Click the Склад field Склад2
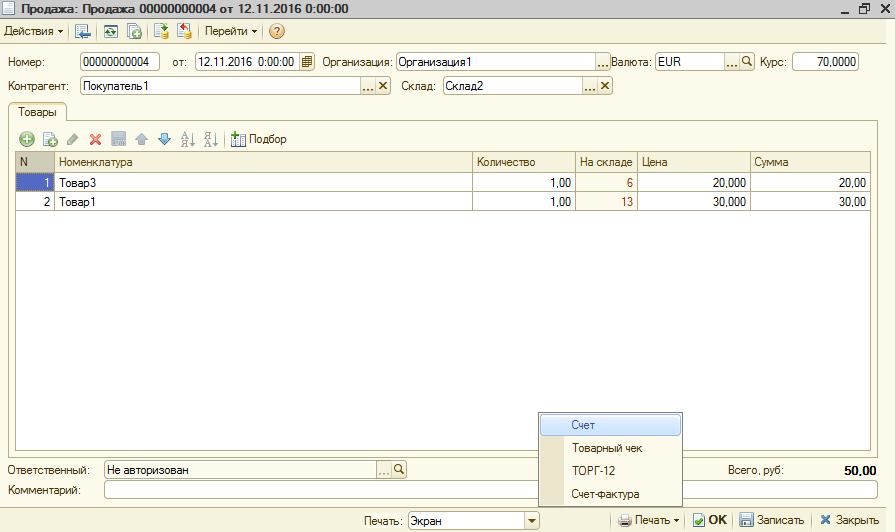Viewport: 895px width, 532px height. point(513,86)
